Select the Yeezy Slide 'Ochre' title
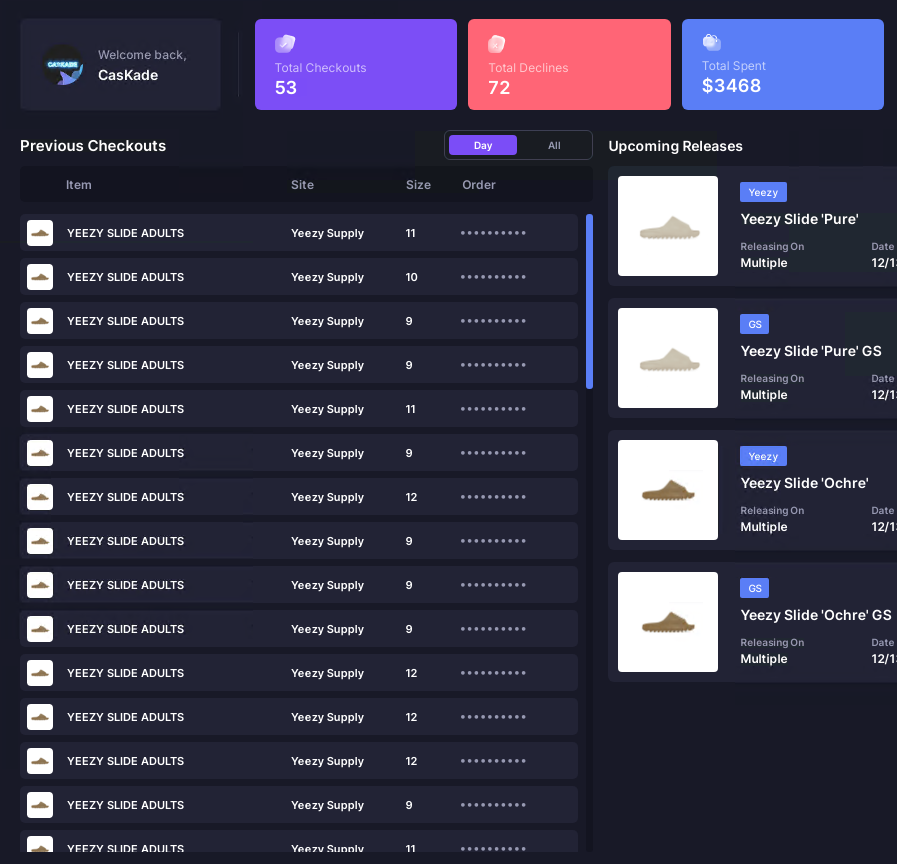897x864 pixels. click(x=804, y=483)
